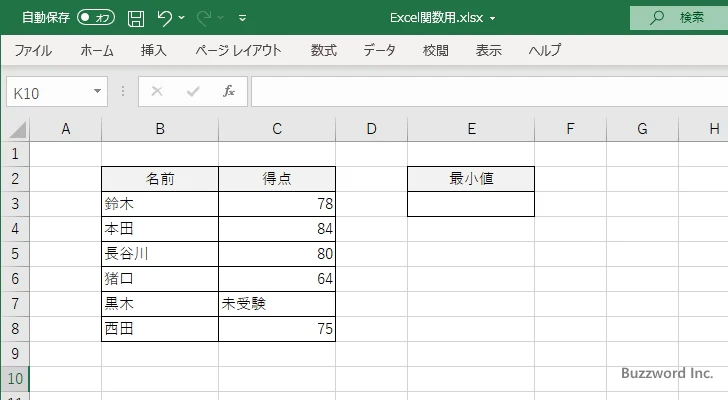Click the Save floppy disk icon

point(136,18)
